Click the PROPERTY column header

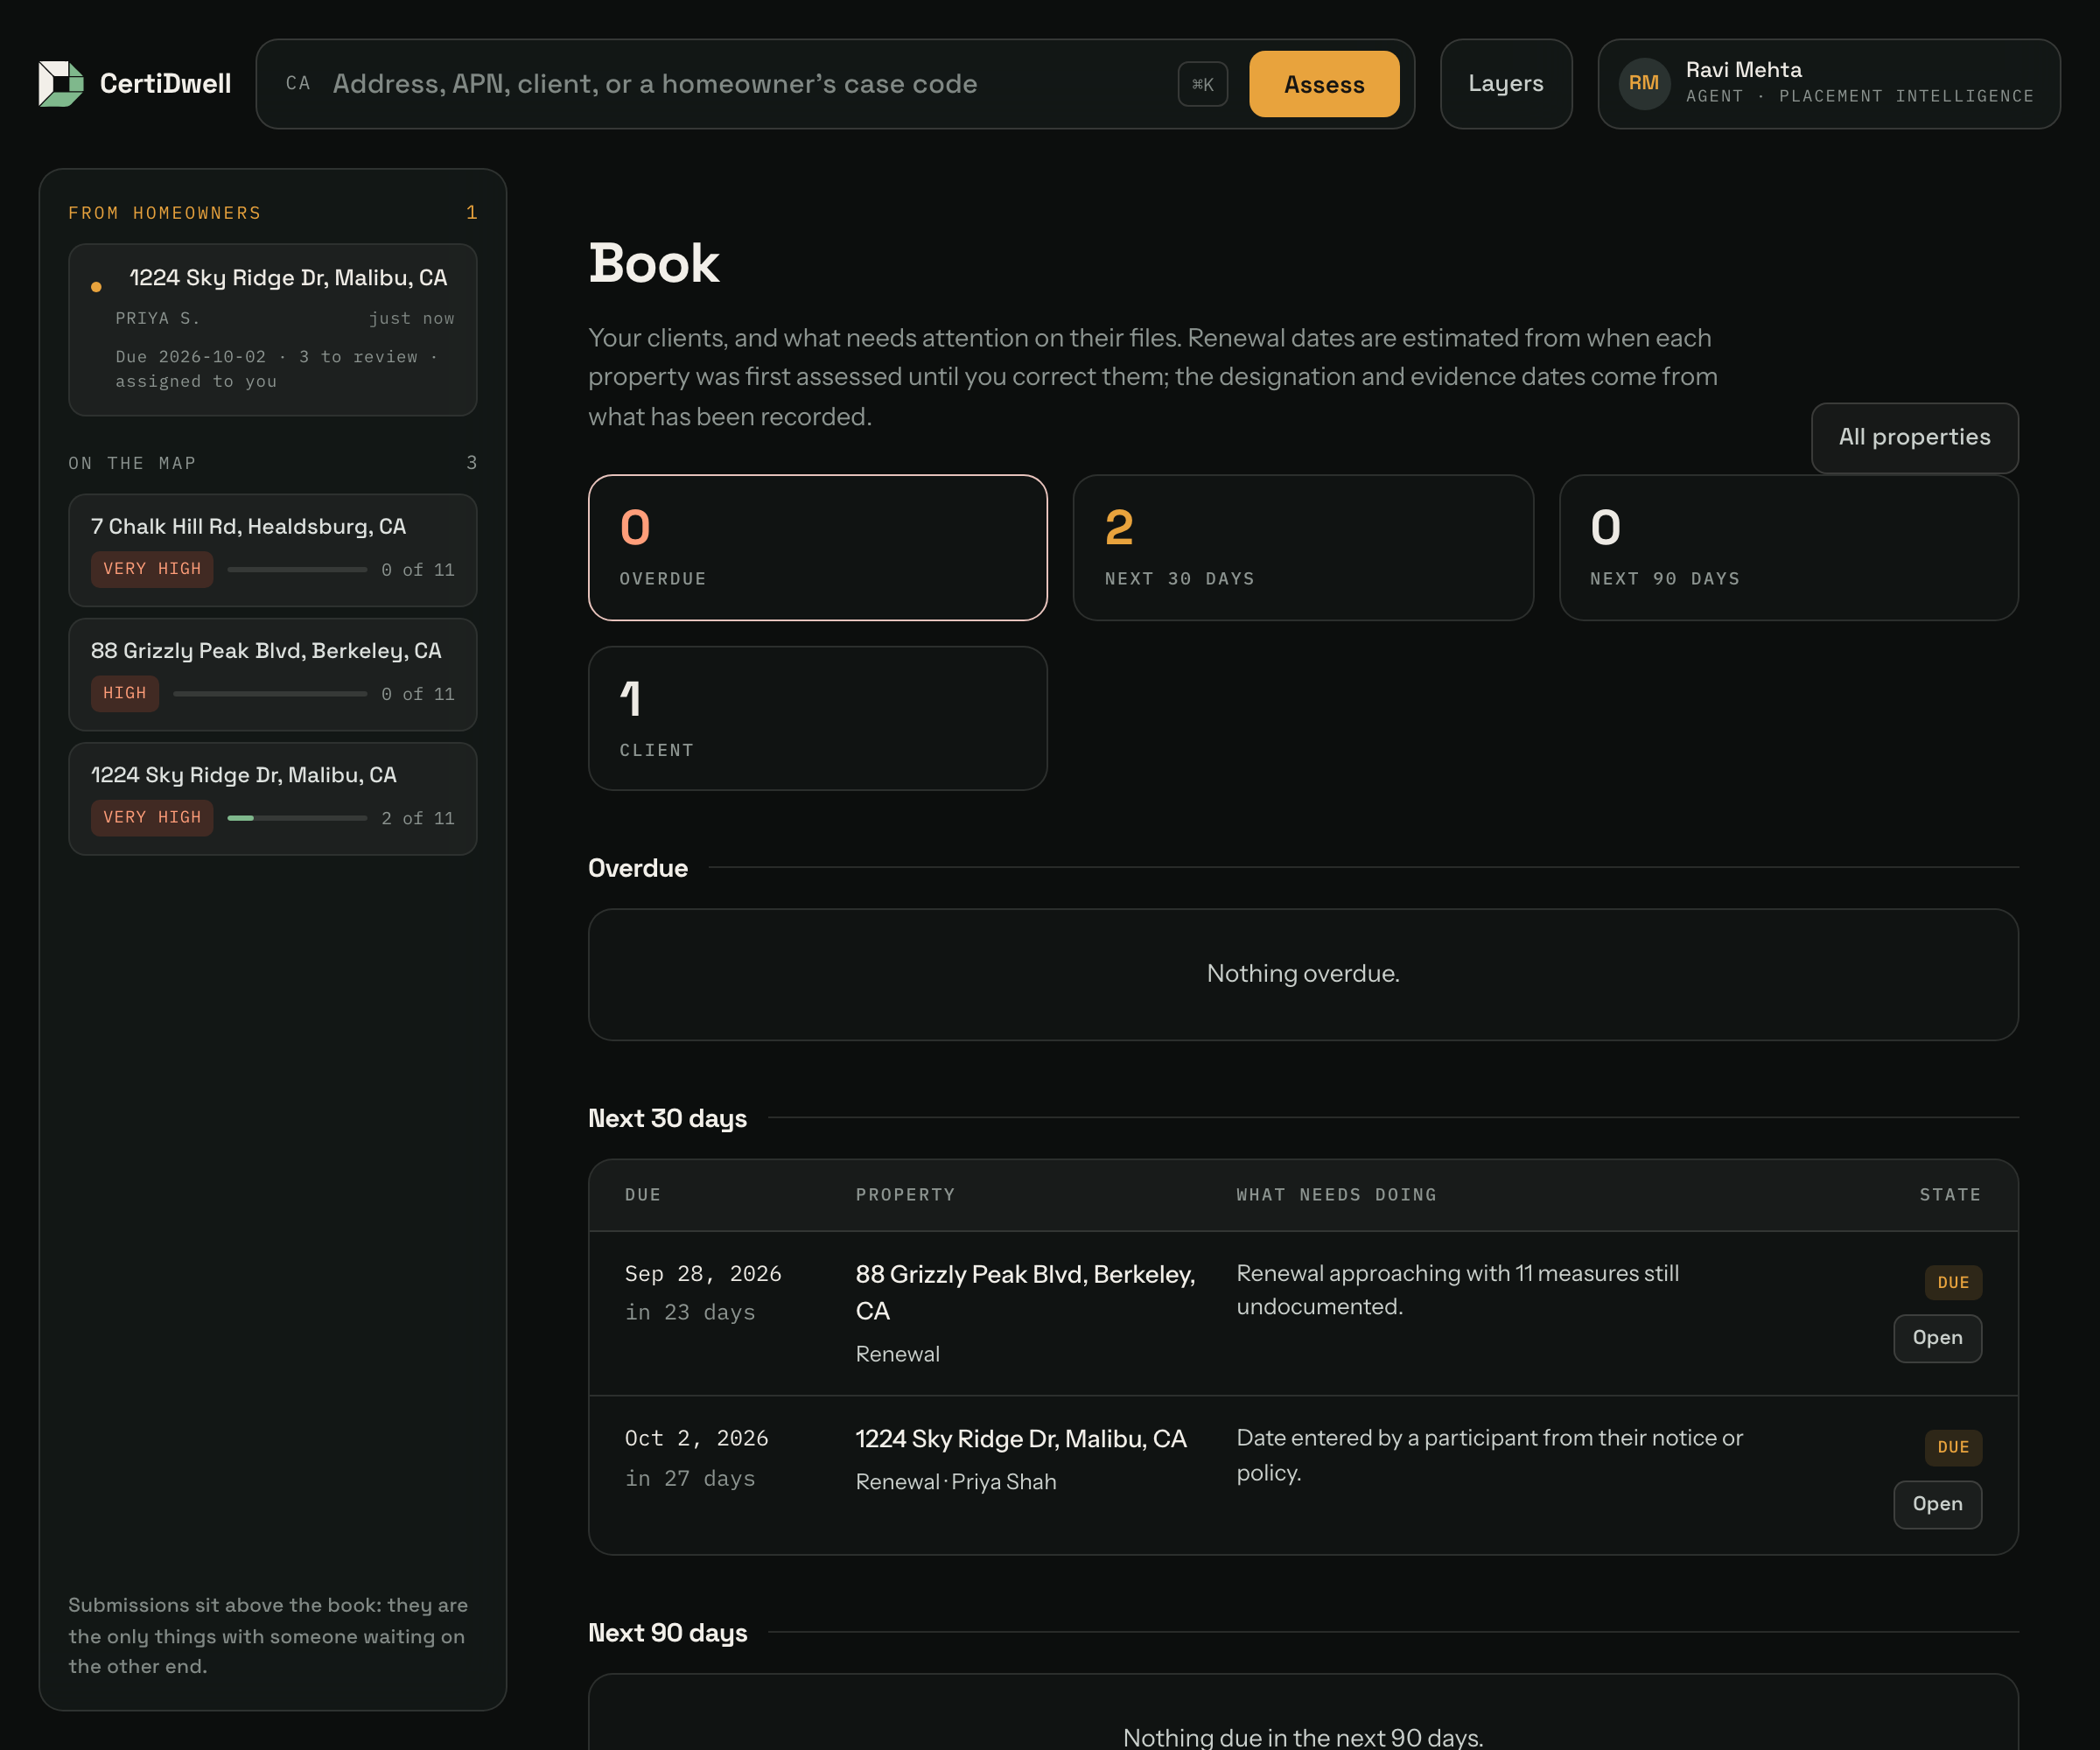[x=905, y=1194]
